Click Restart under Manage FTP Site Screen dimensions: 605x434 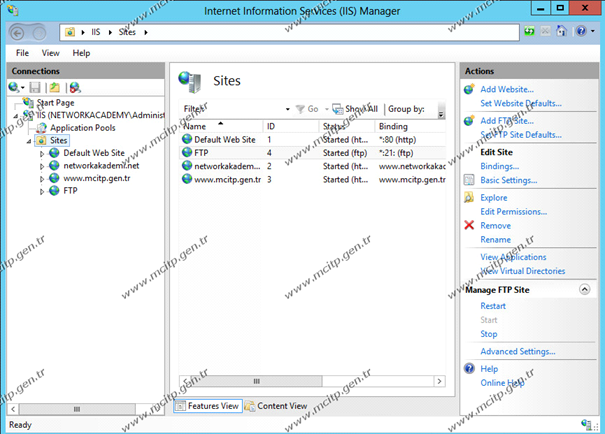(x=493, y=306)
